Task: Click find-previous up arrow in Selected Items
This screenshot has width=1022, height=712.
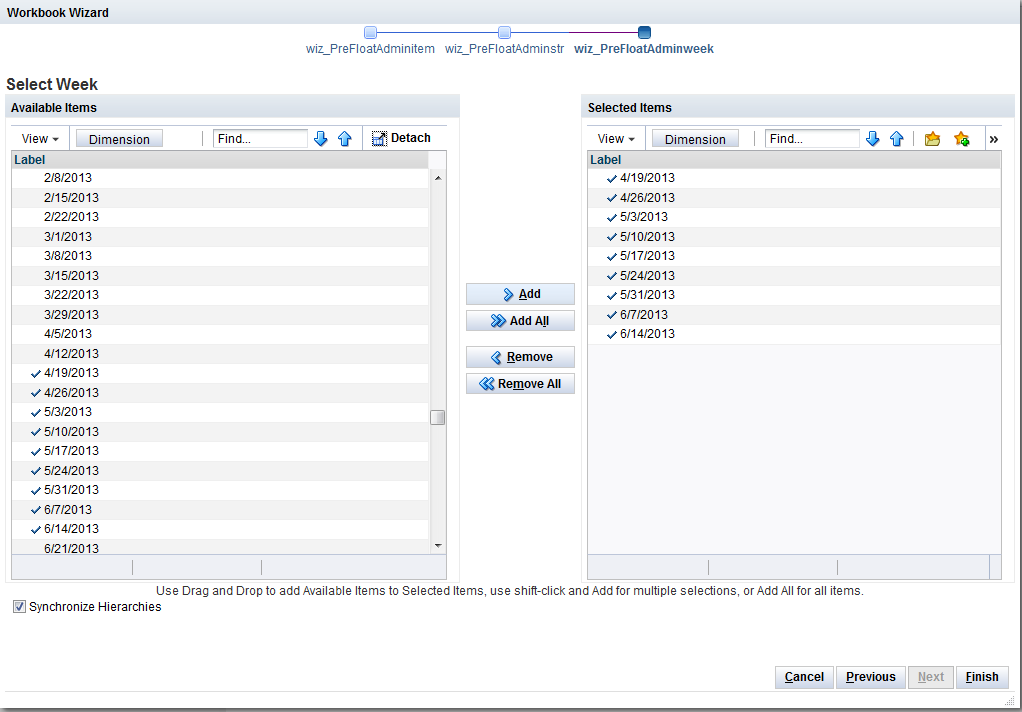Action: coord(897,138)
